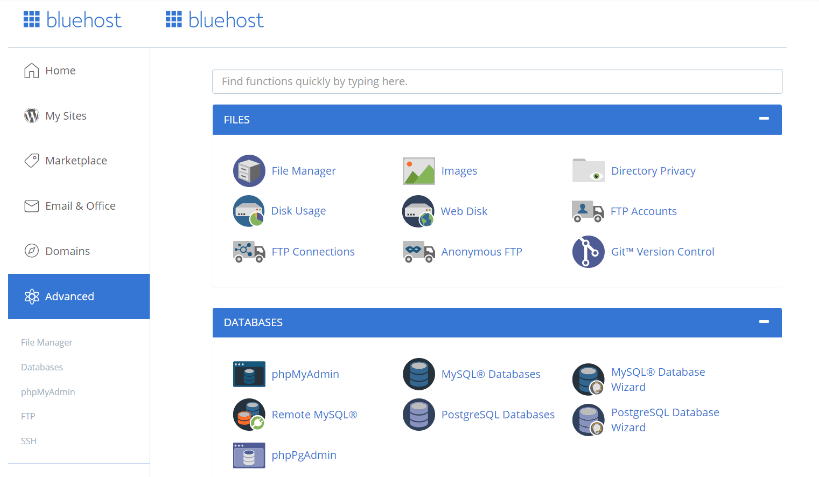819x477 pixels.
Task: Click the phpPgAdmin icon
Action: point(249,455)
